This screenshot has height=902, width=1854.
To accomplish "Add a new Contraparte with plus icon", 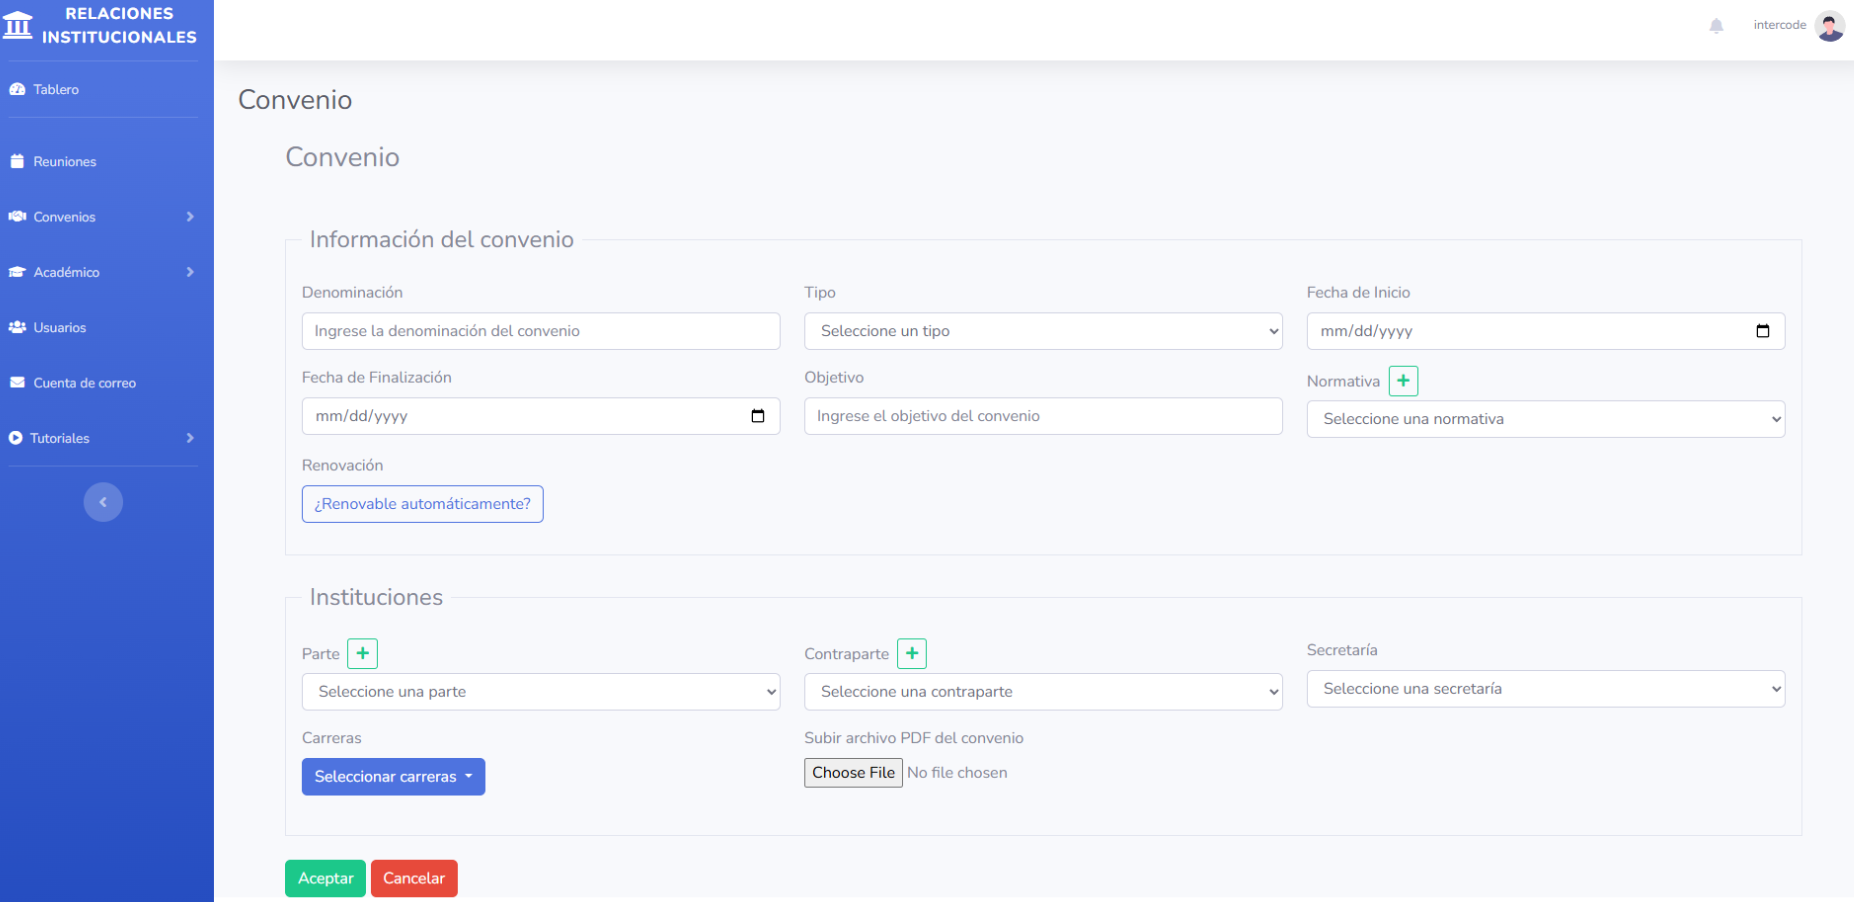I will 911,654.
